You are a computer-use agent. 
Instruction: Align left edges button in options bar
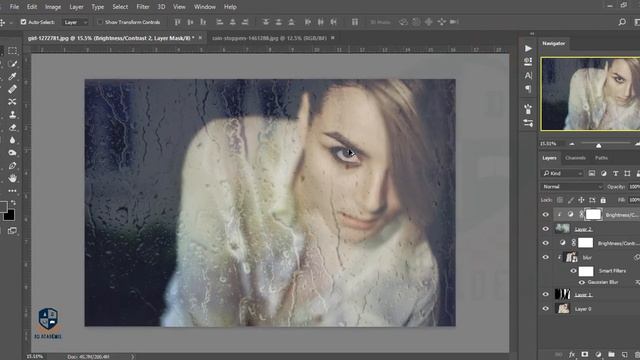220,22
